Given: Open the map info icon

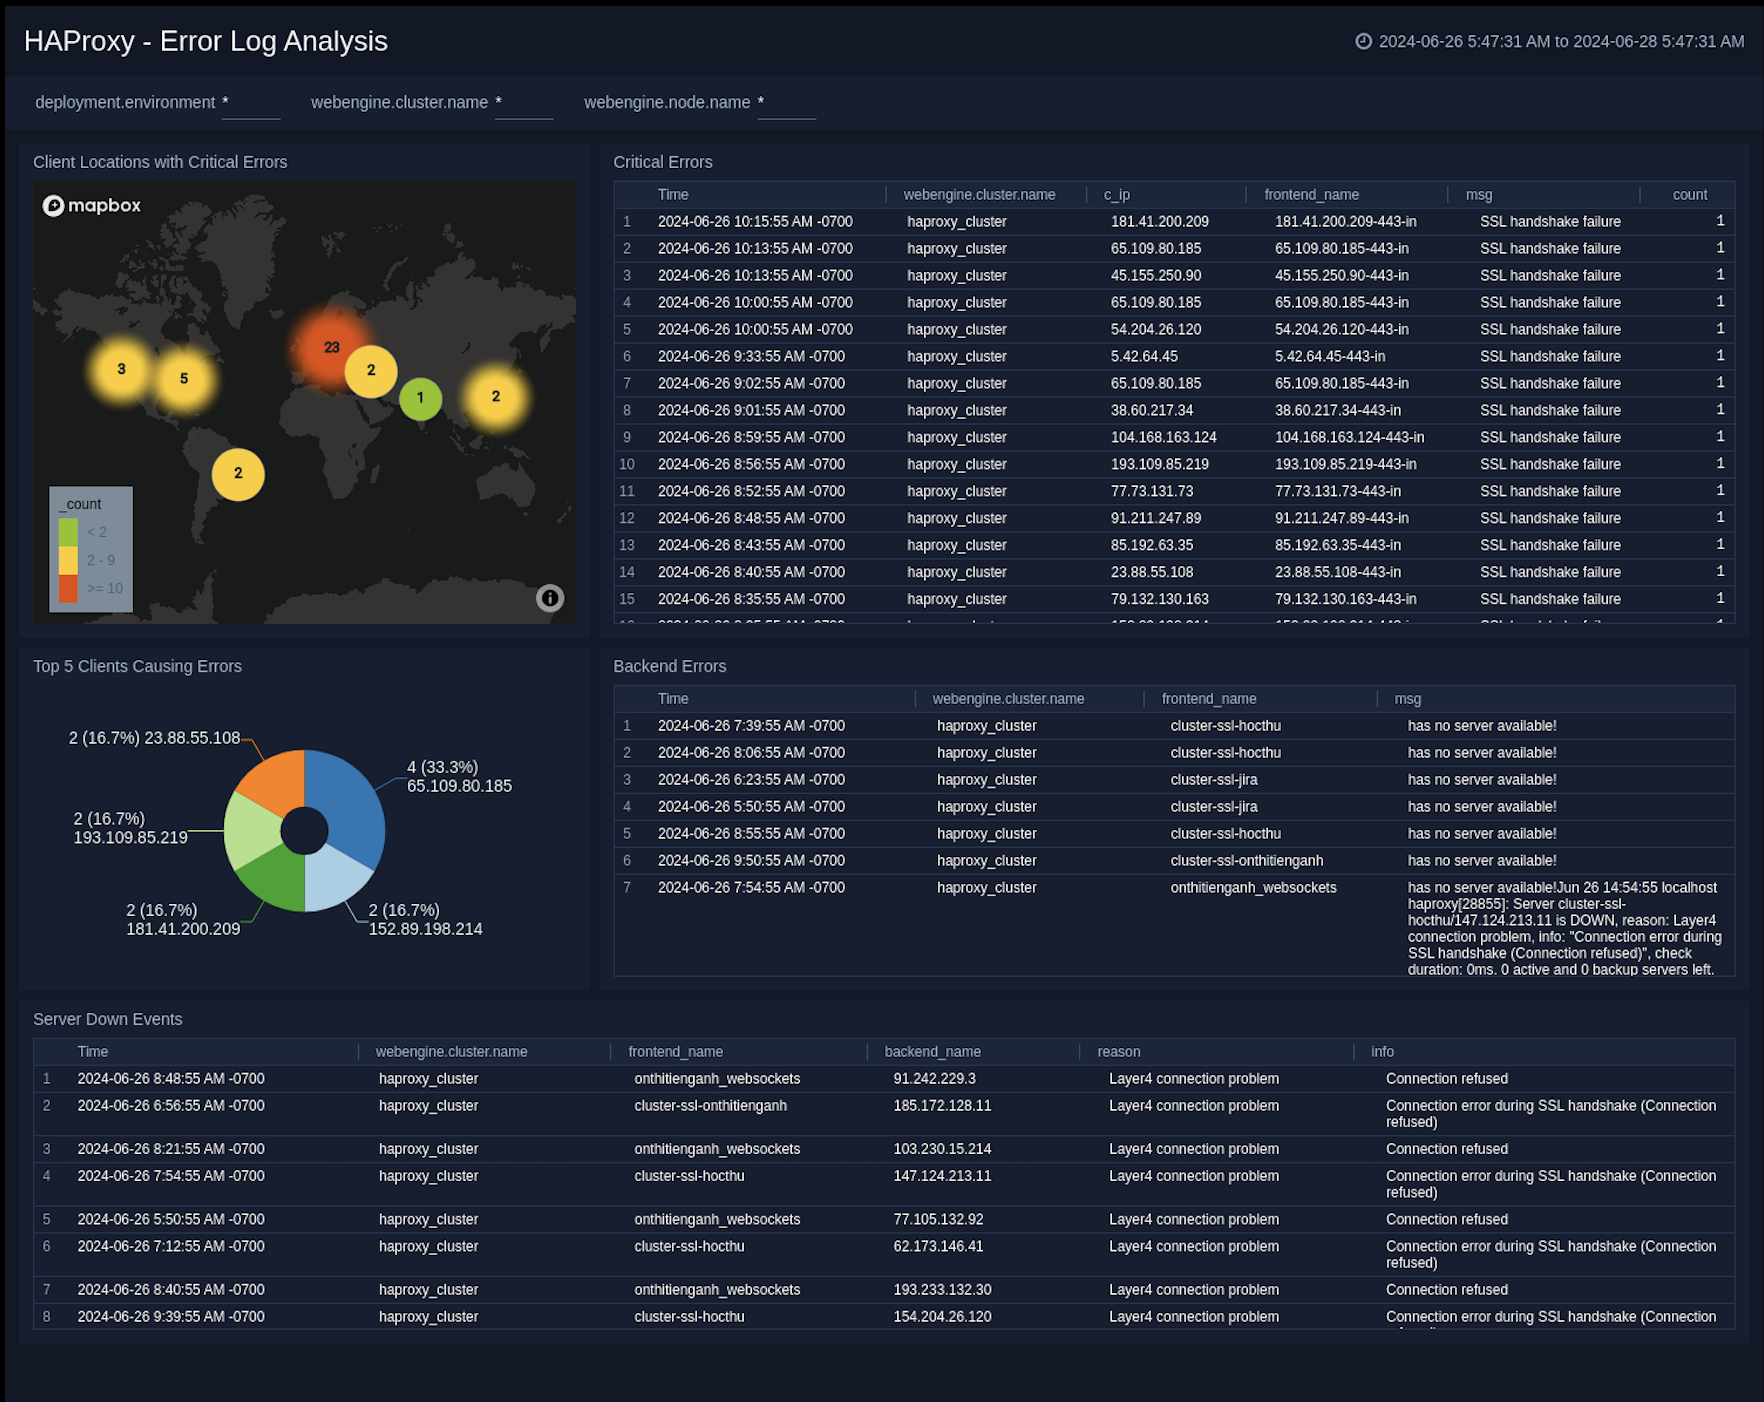Looking at the screenshot, I should coord(550,597).
